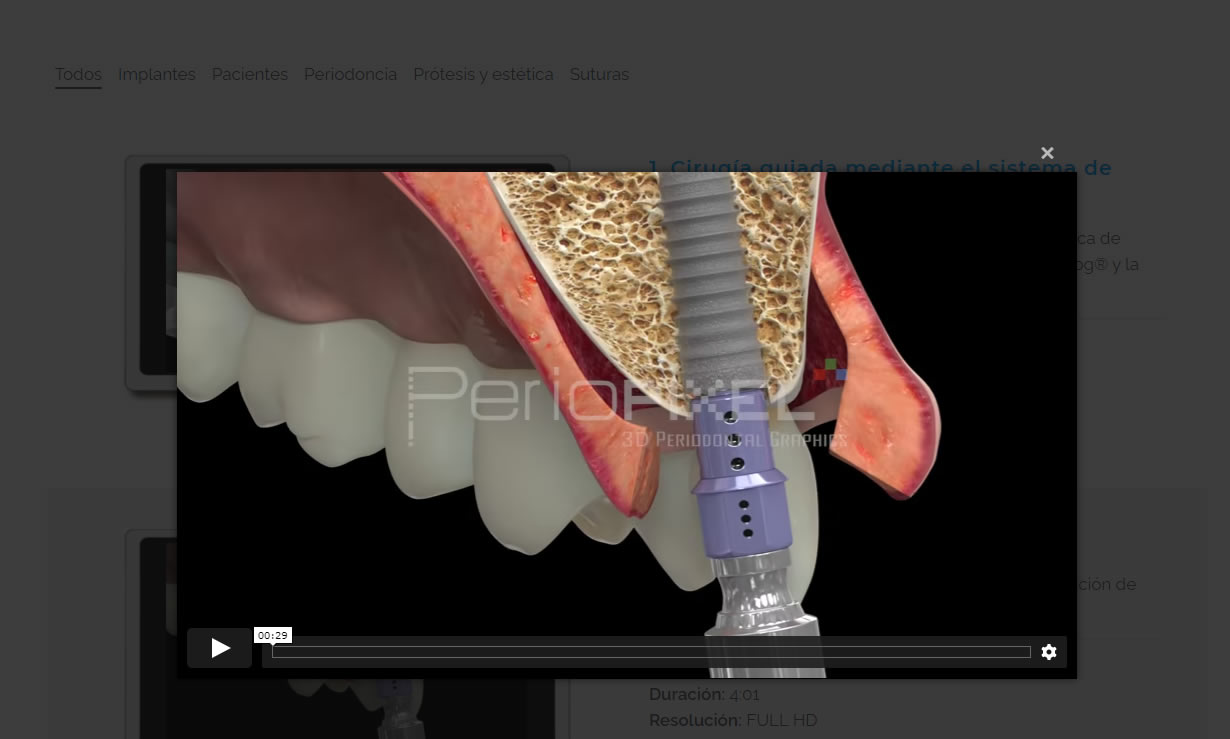Seek along the video progress bar

pos(651,652)
